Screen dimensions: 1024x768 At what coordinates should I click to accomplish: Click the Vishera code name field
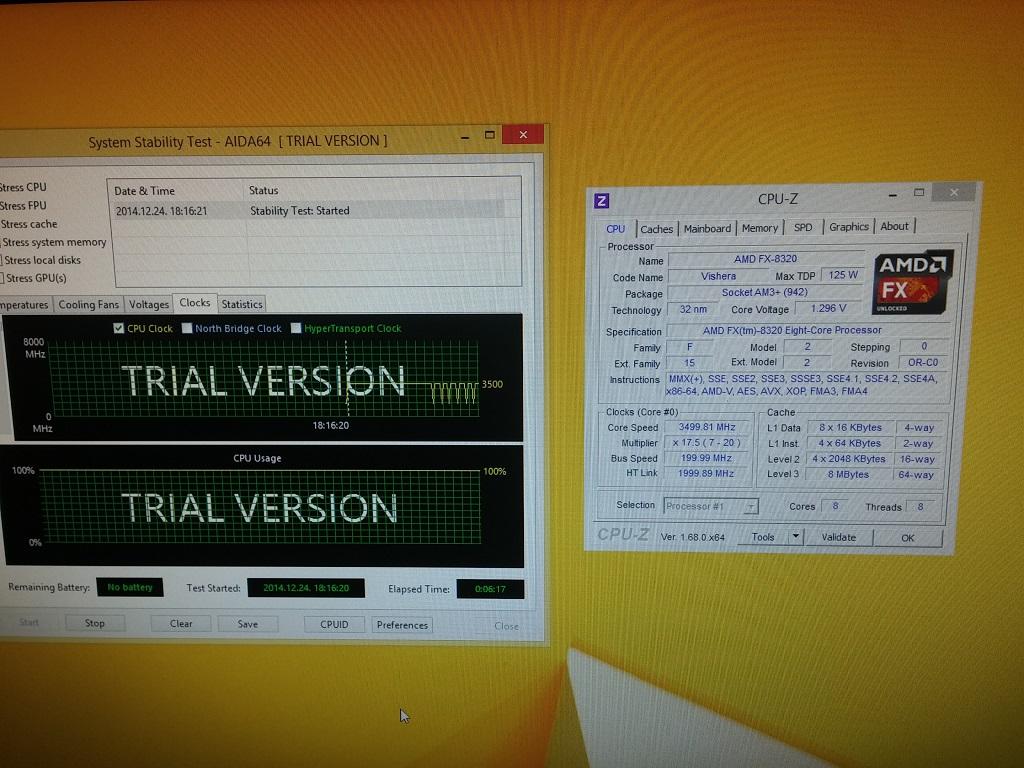tap(718, 276)
